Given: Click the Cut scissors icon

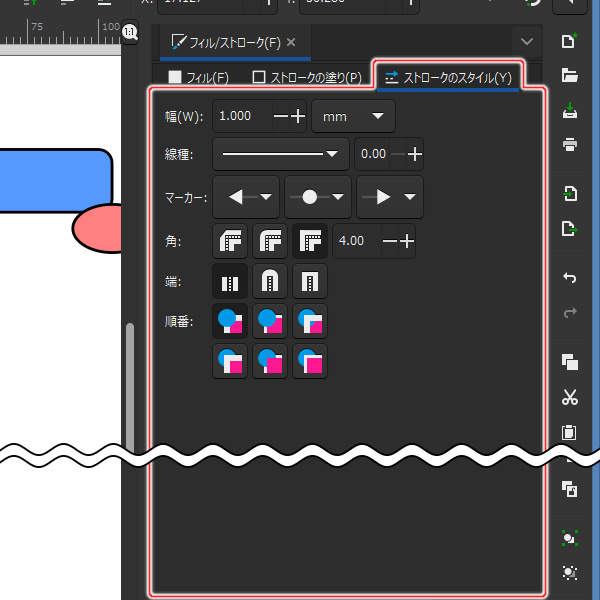Looking at the screenshot, I should coord(570,397).
